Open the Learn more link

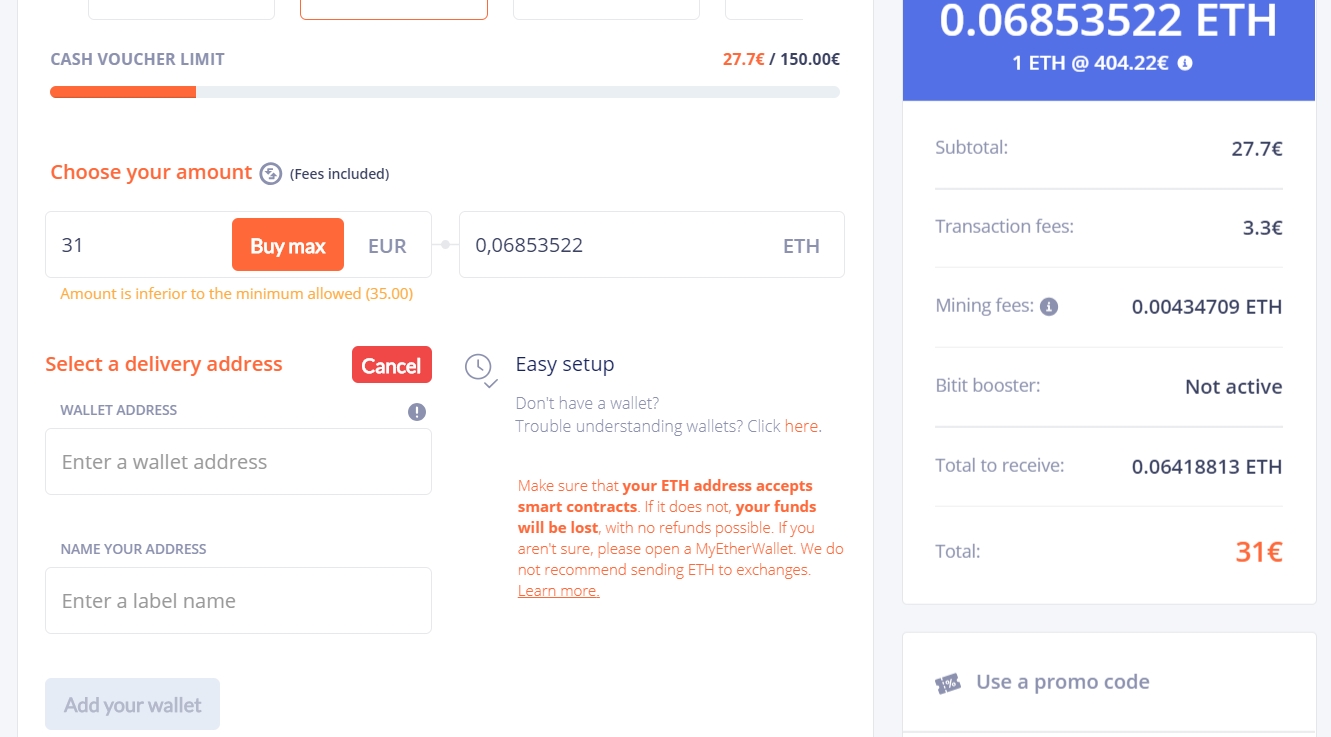coord(558,590)
